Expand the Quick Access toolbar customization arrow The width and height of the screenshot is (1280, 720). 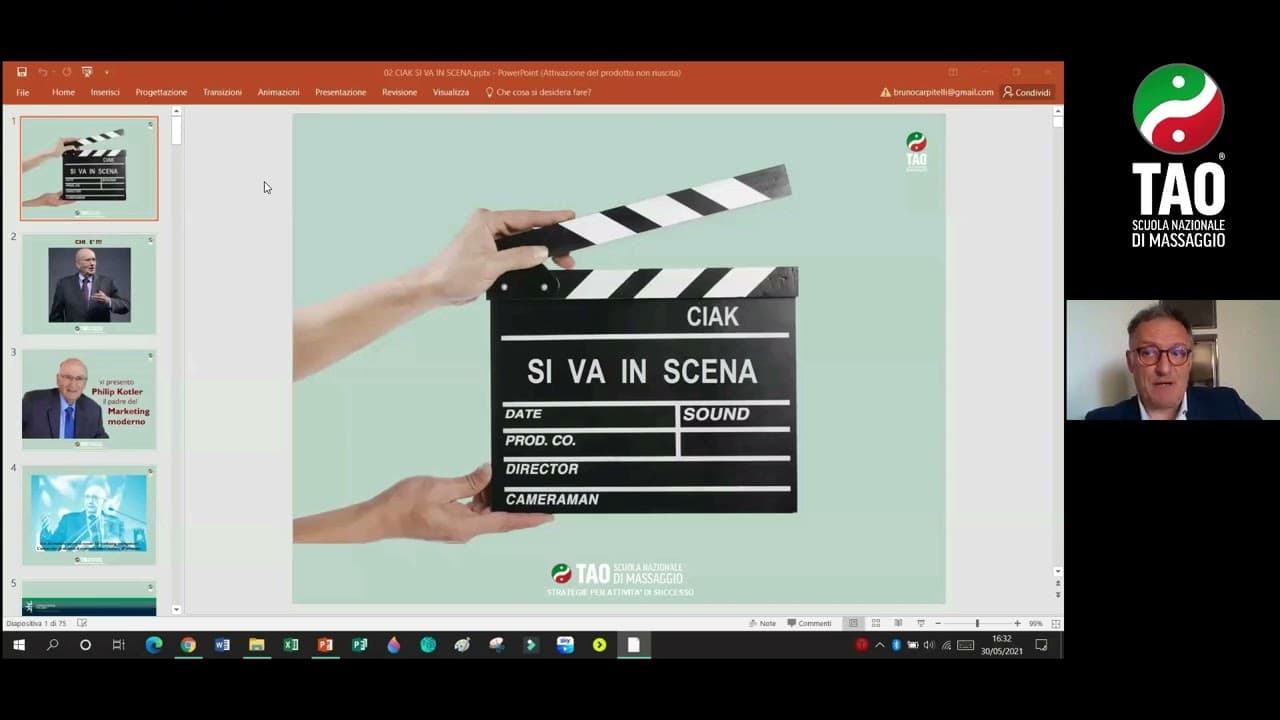pos(107,72)
